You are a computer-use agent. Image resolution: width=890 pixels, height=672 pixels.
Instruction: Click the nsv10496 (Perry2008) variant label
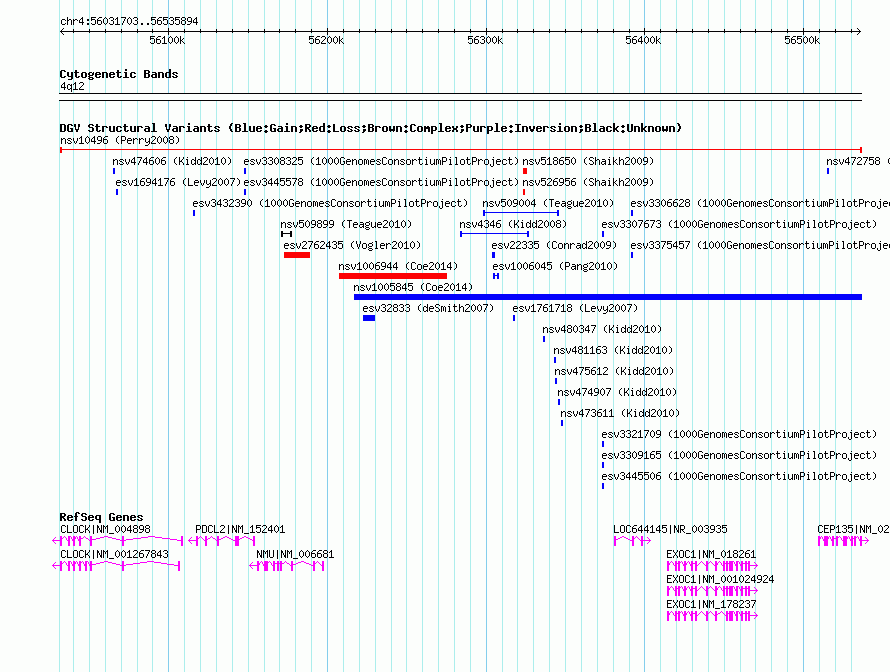(120, 140)
